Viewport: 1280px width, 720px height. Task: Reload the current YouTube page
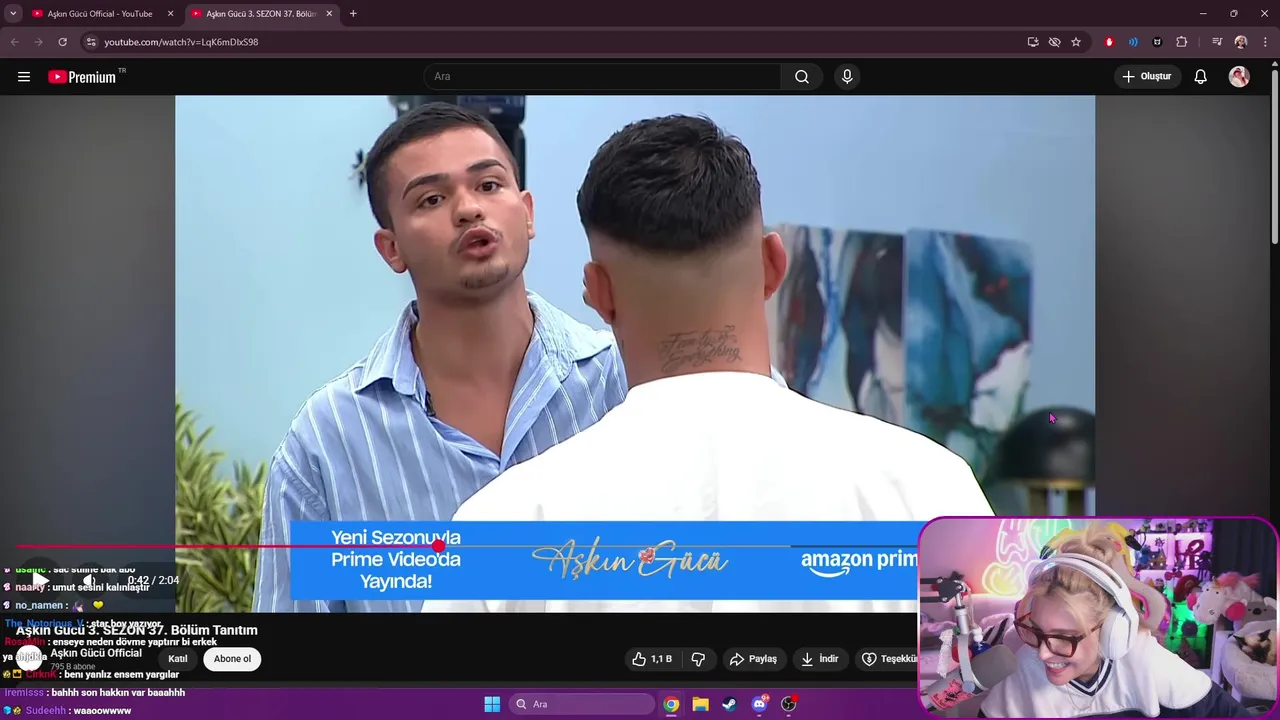click(x=62, y=42)
